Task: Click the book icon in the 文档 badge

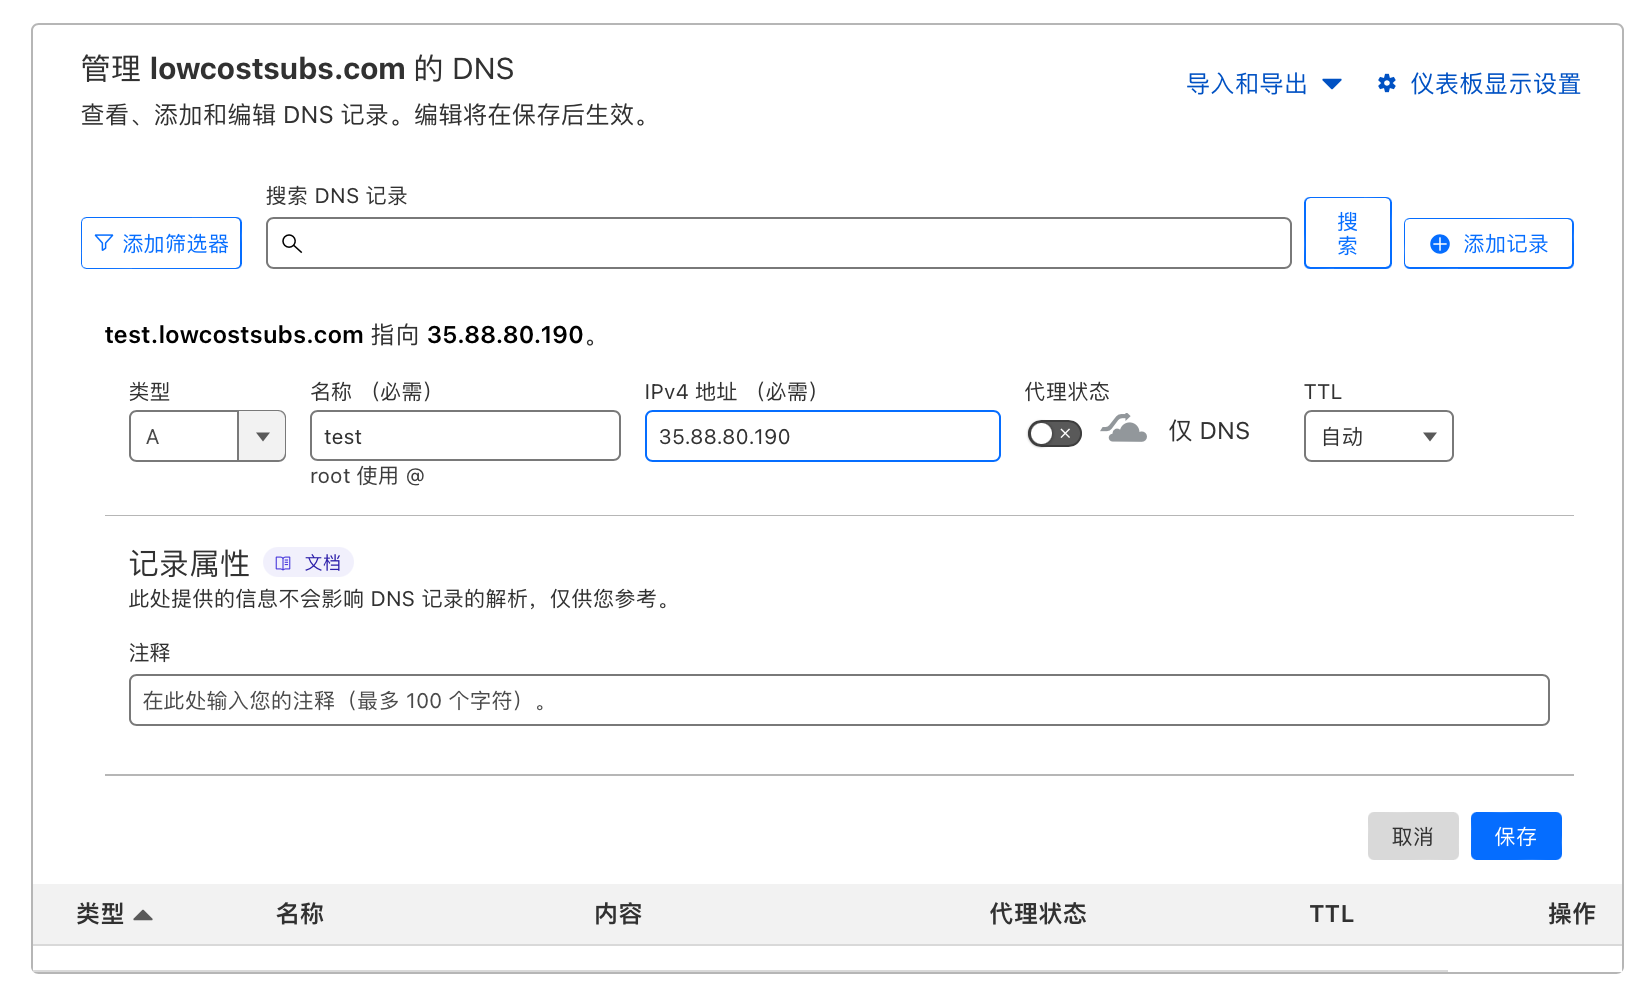Action: tap(283, 563)
